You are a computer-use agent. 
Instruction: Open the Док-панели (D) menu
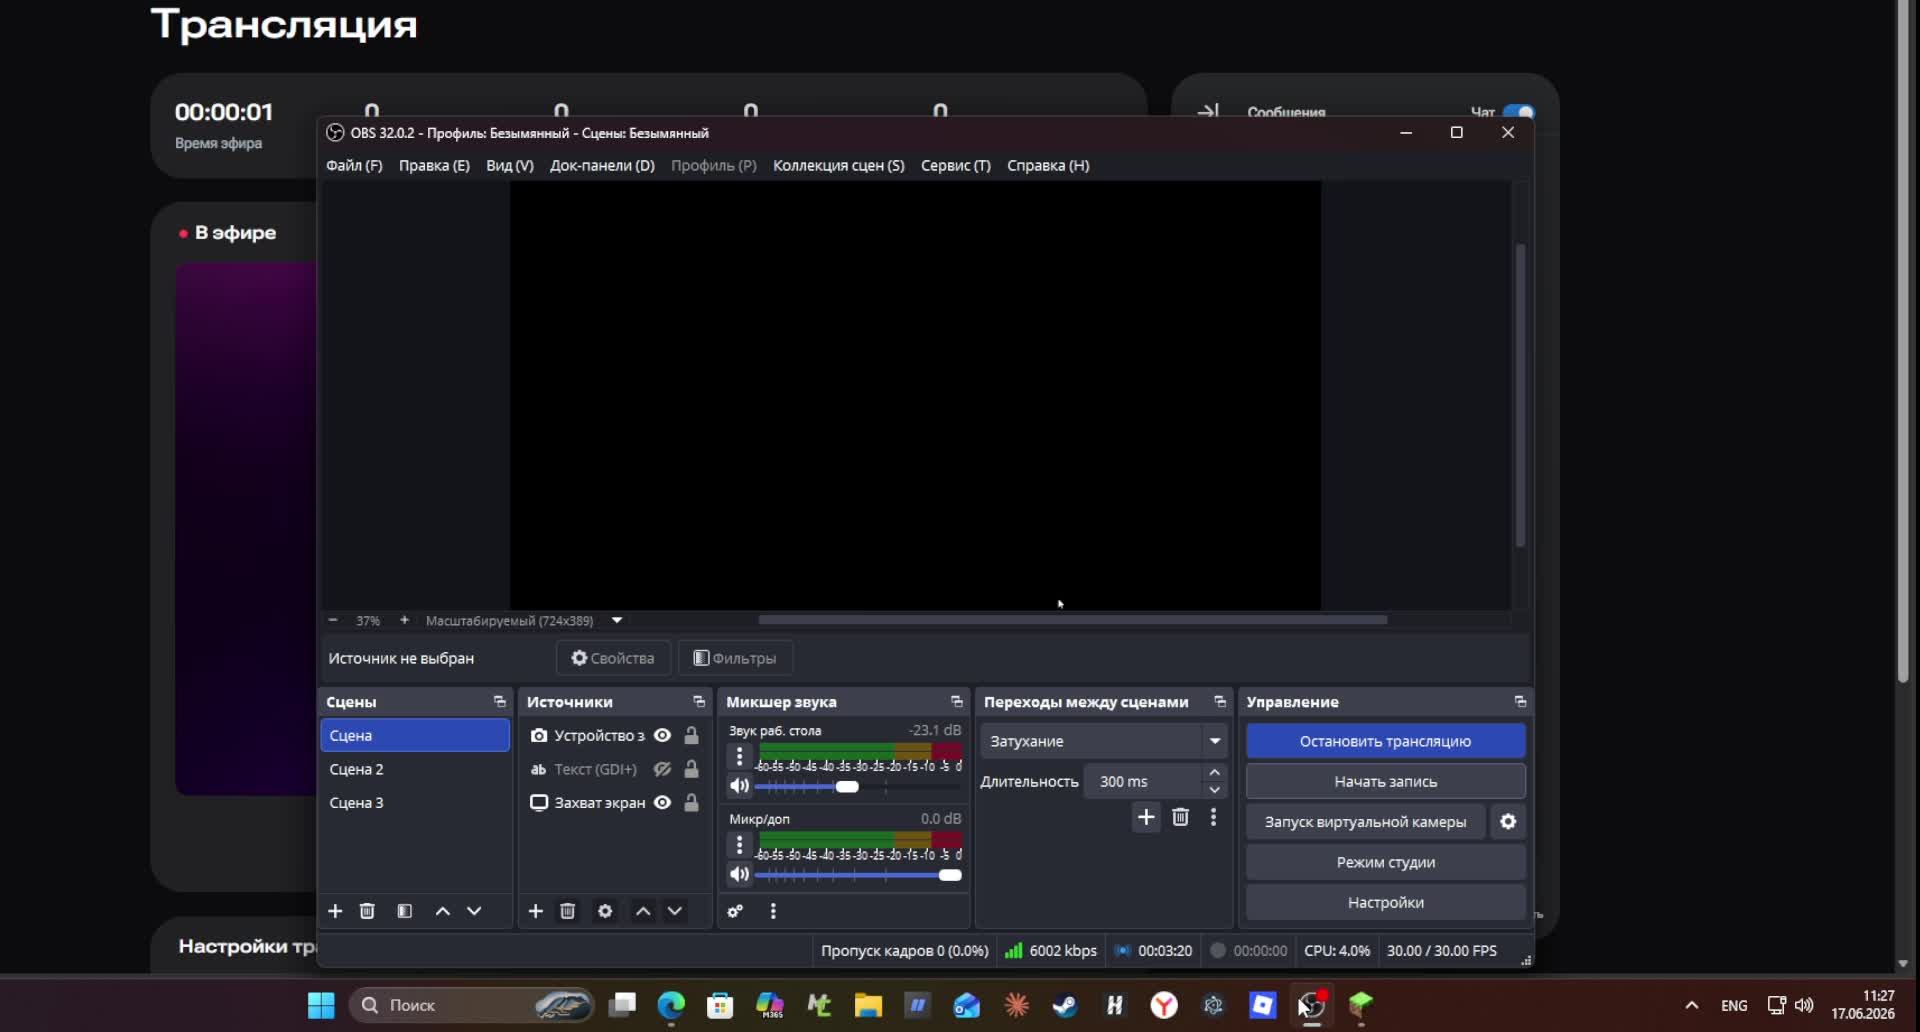click(x=602, y=165)
